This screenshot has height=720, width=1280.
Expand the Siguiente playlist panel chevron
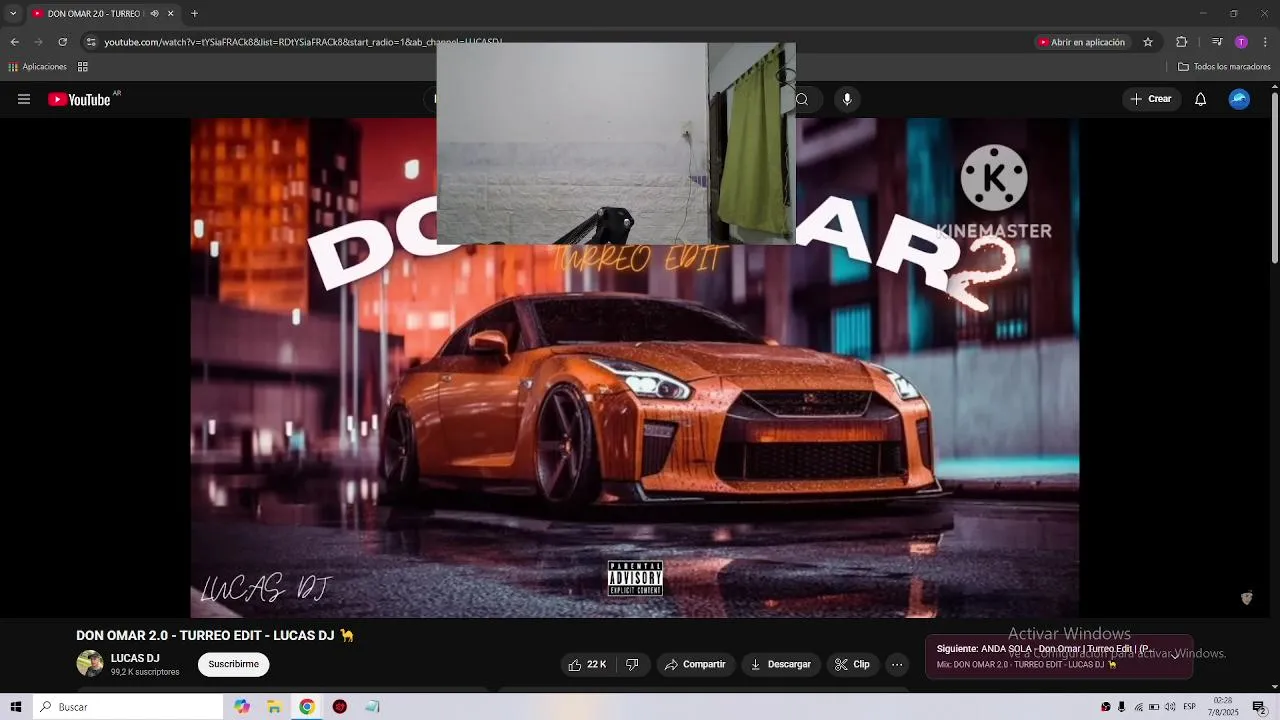point(1175,657)
